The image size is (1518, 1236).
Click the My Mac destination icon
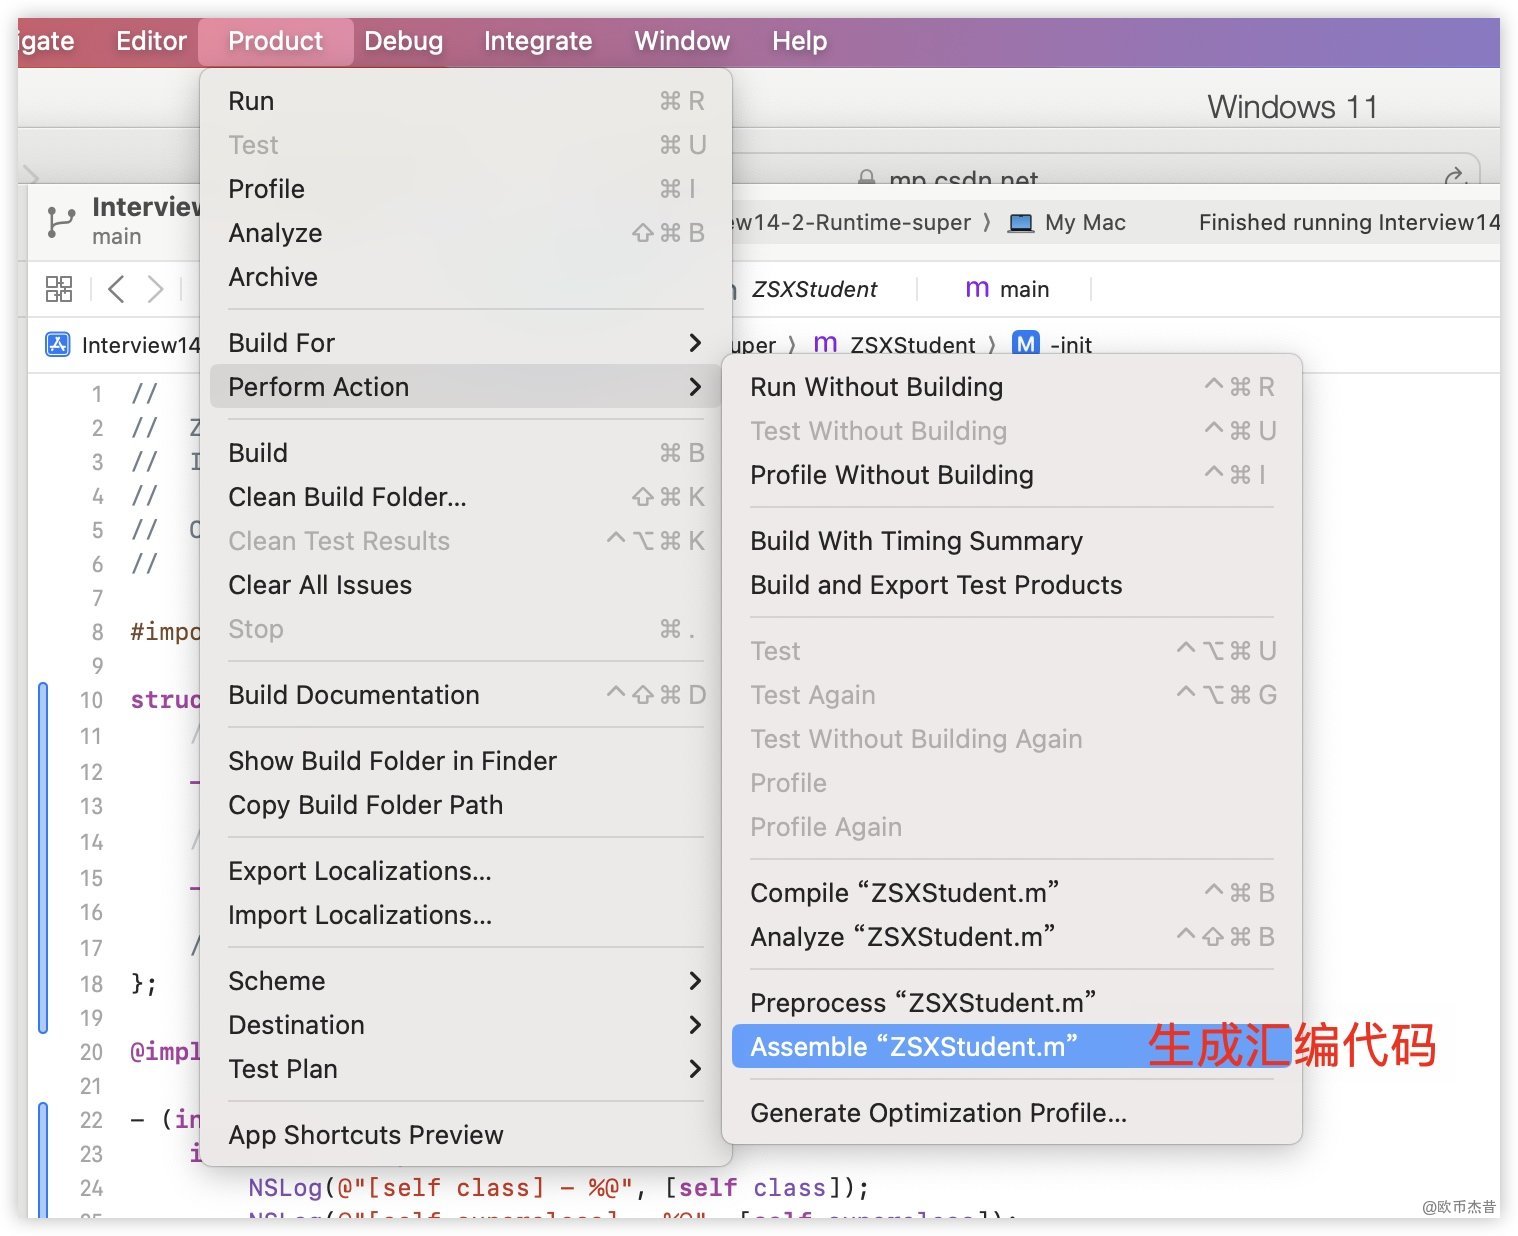tap(1020, 223)
